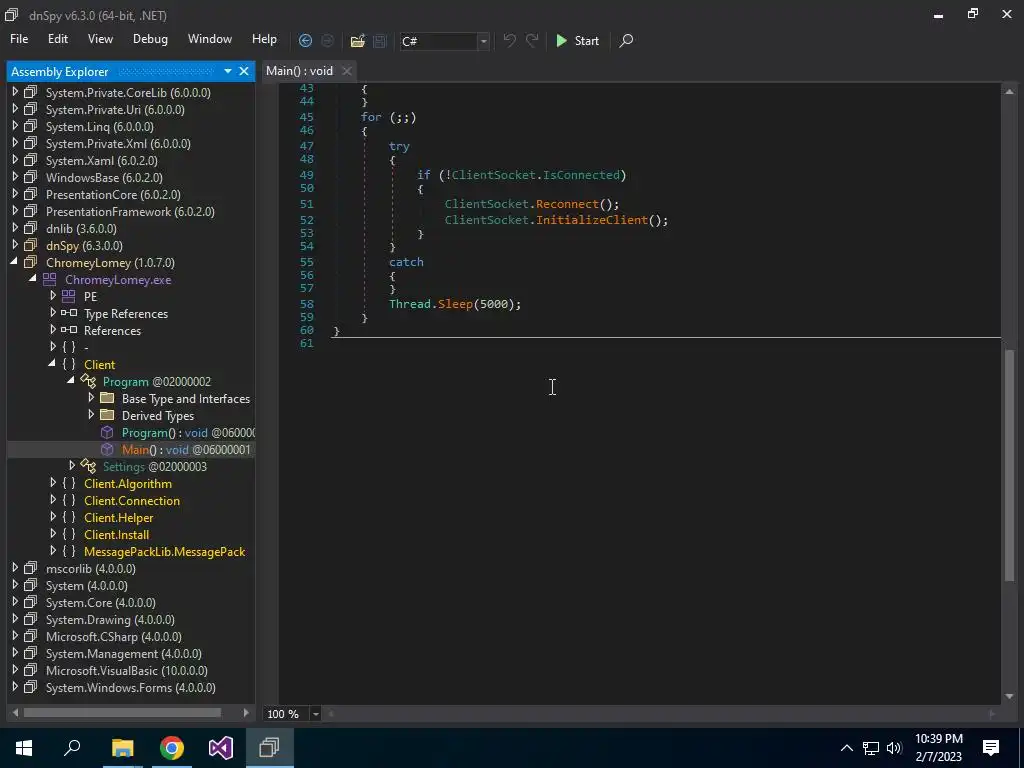Click the Undo toolbar icon
The height and width of the screenshot is (768, 1024).
click(509, 40)
